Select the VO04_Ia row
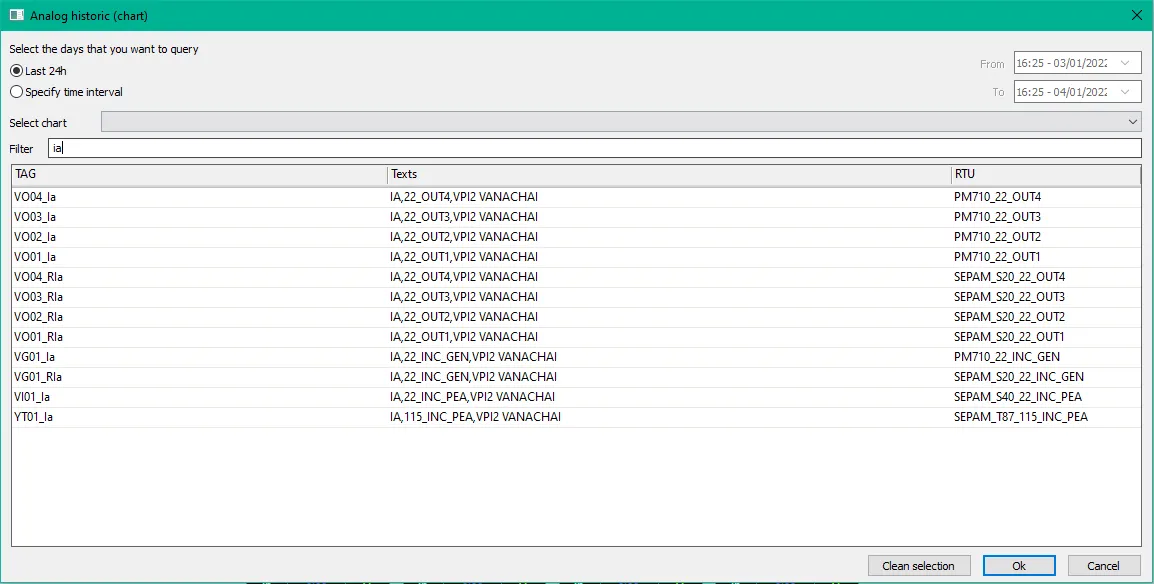Screen dimensions: 1154x584 click(576, 197)
